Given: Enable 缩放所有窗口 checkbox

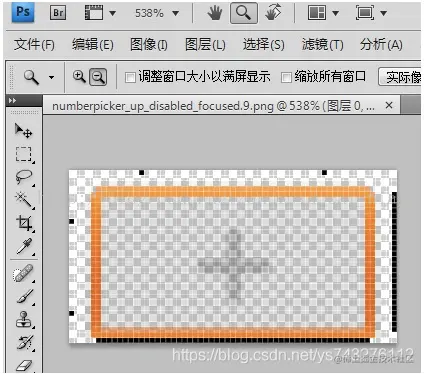Looking at the screenshot, I should coord(286,78).
